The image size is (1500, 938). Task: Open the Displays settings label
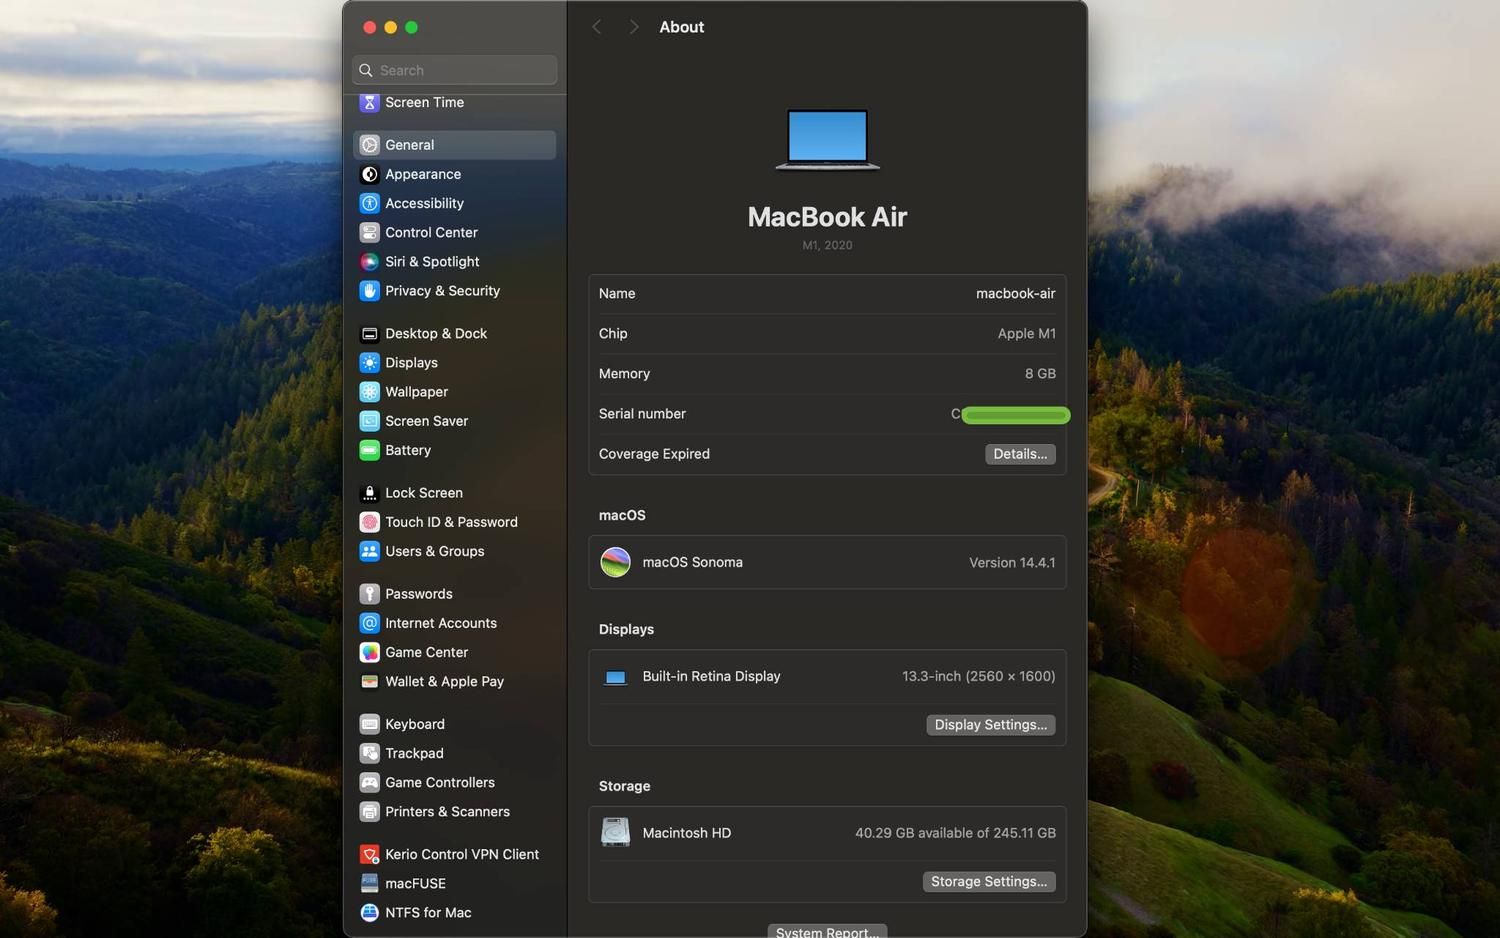[411, 363]
